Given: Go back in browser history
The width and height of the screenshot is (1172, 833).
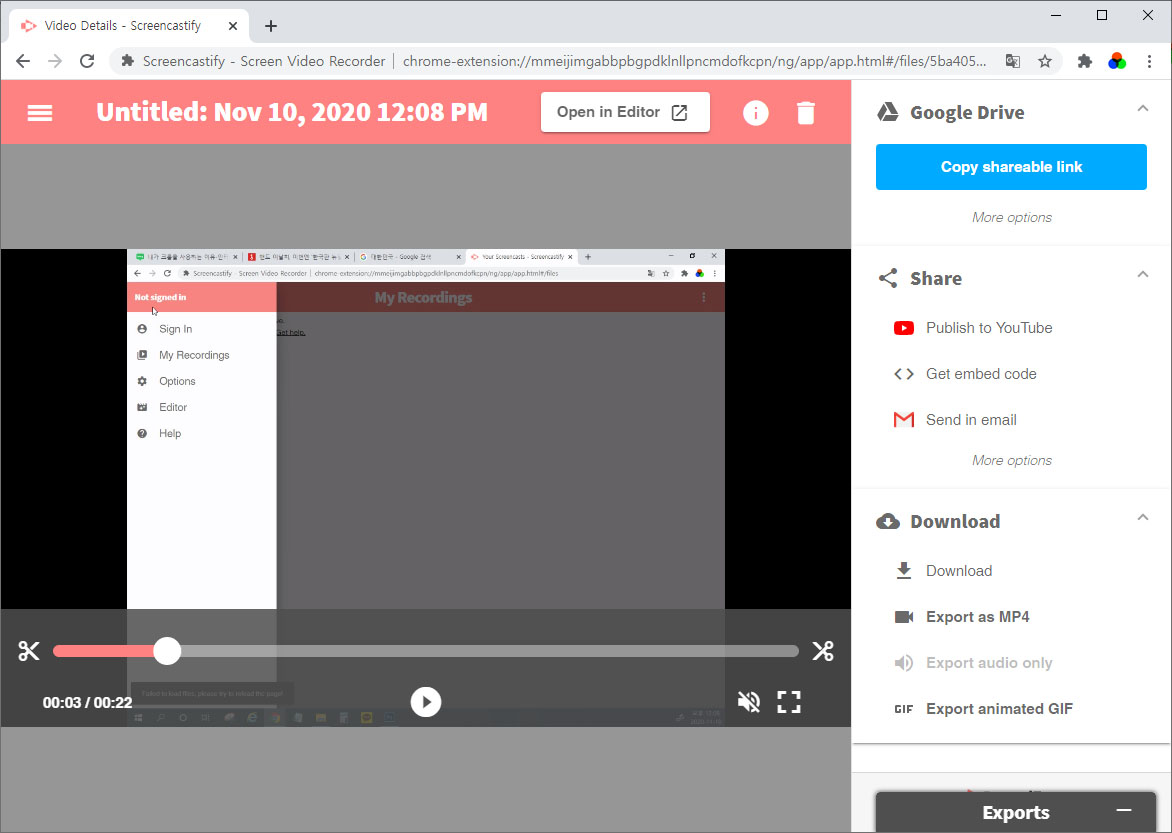Looking at the screenshot, I should pos(23,61).
